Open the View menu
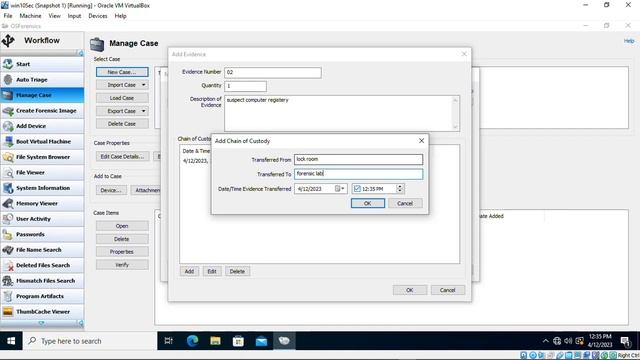This screenshot has width=640, height=360. (54, 16)
